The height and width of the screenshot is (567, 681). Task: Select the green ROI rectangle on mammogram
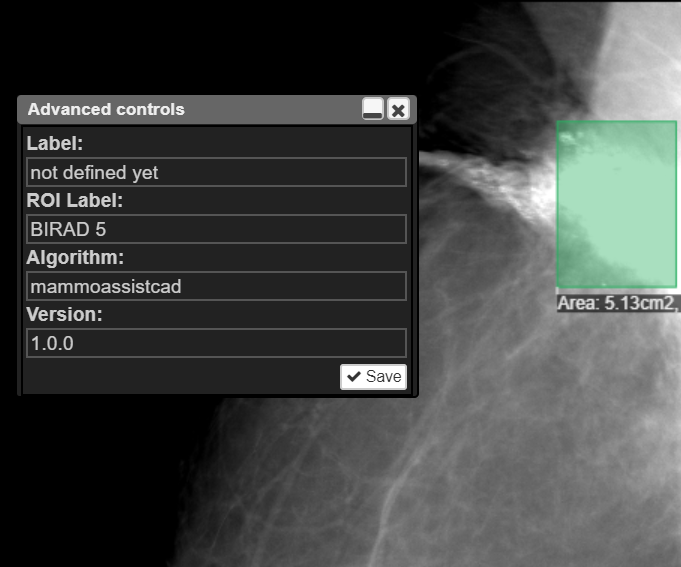(x=617, y=204)
